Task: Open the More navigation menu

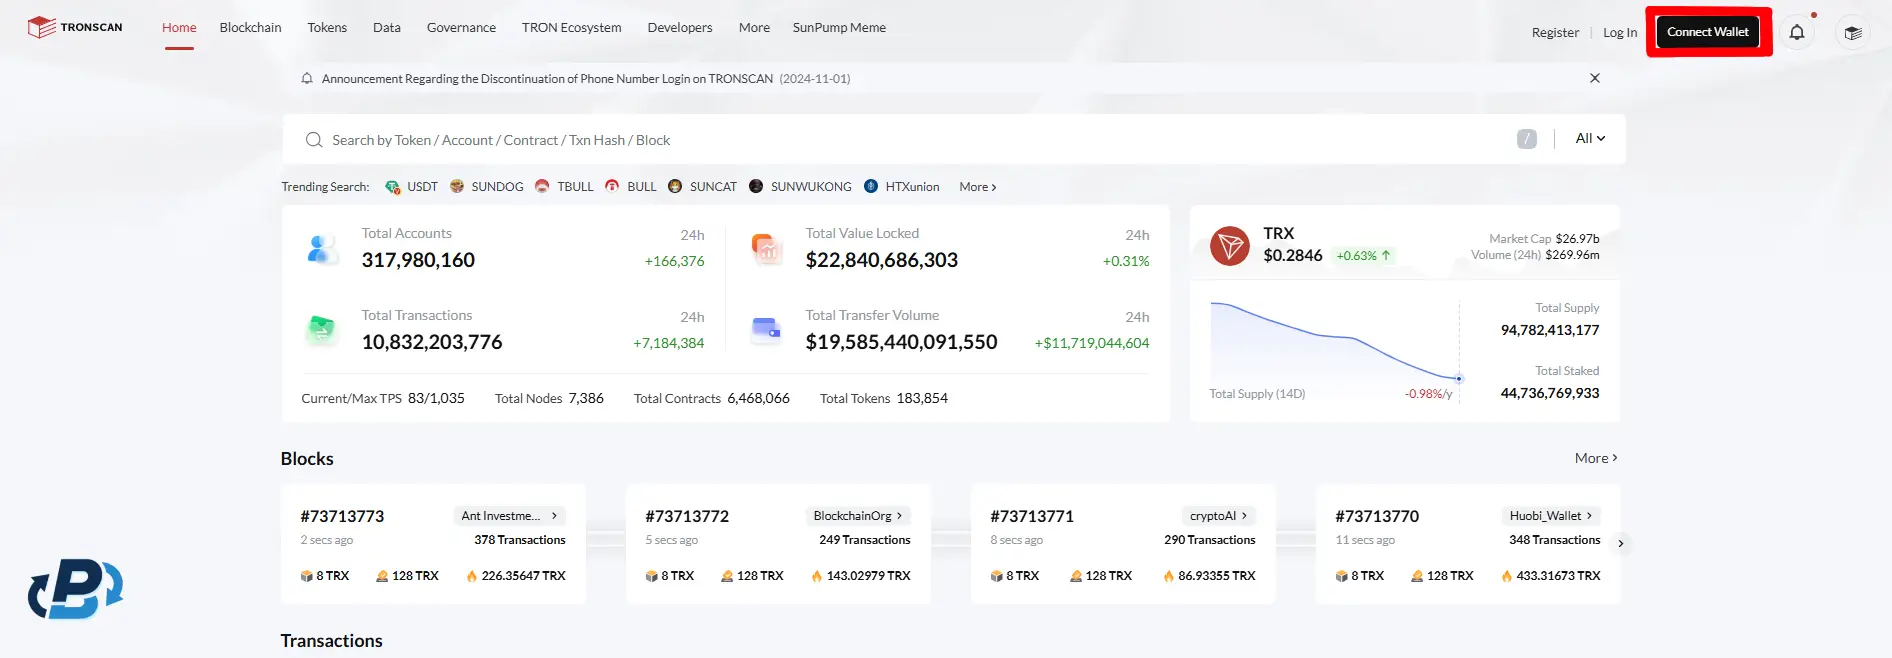Action: point(754,28)
